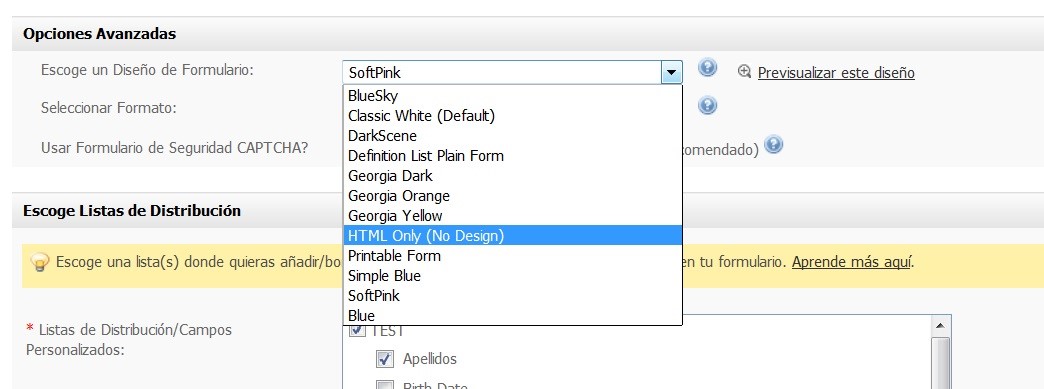1044x389 pixels.
Task: Click the list box scroll up arrow
Action: click(940, 325)
